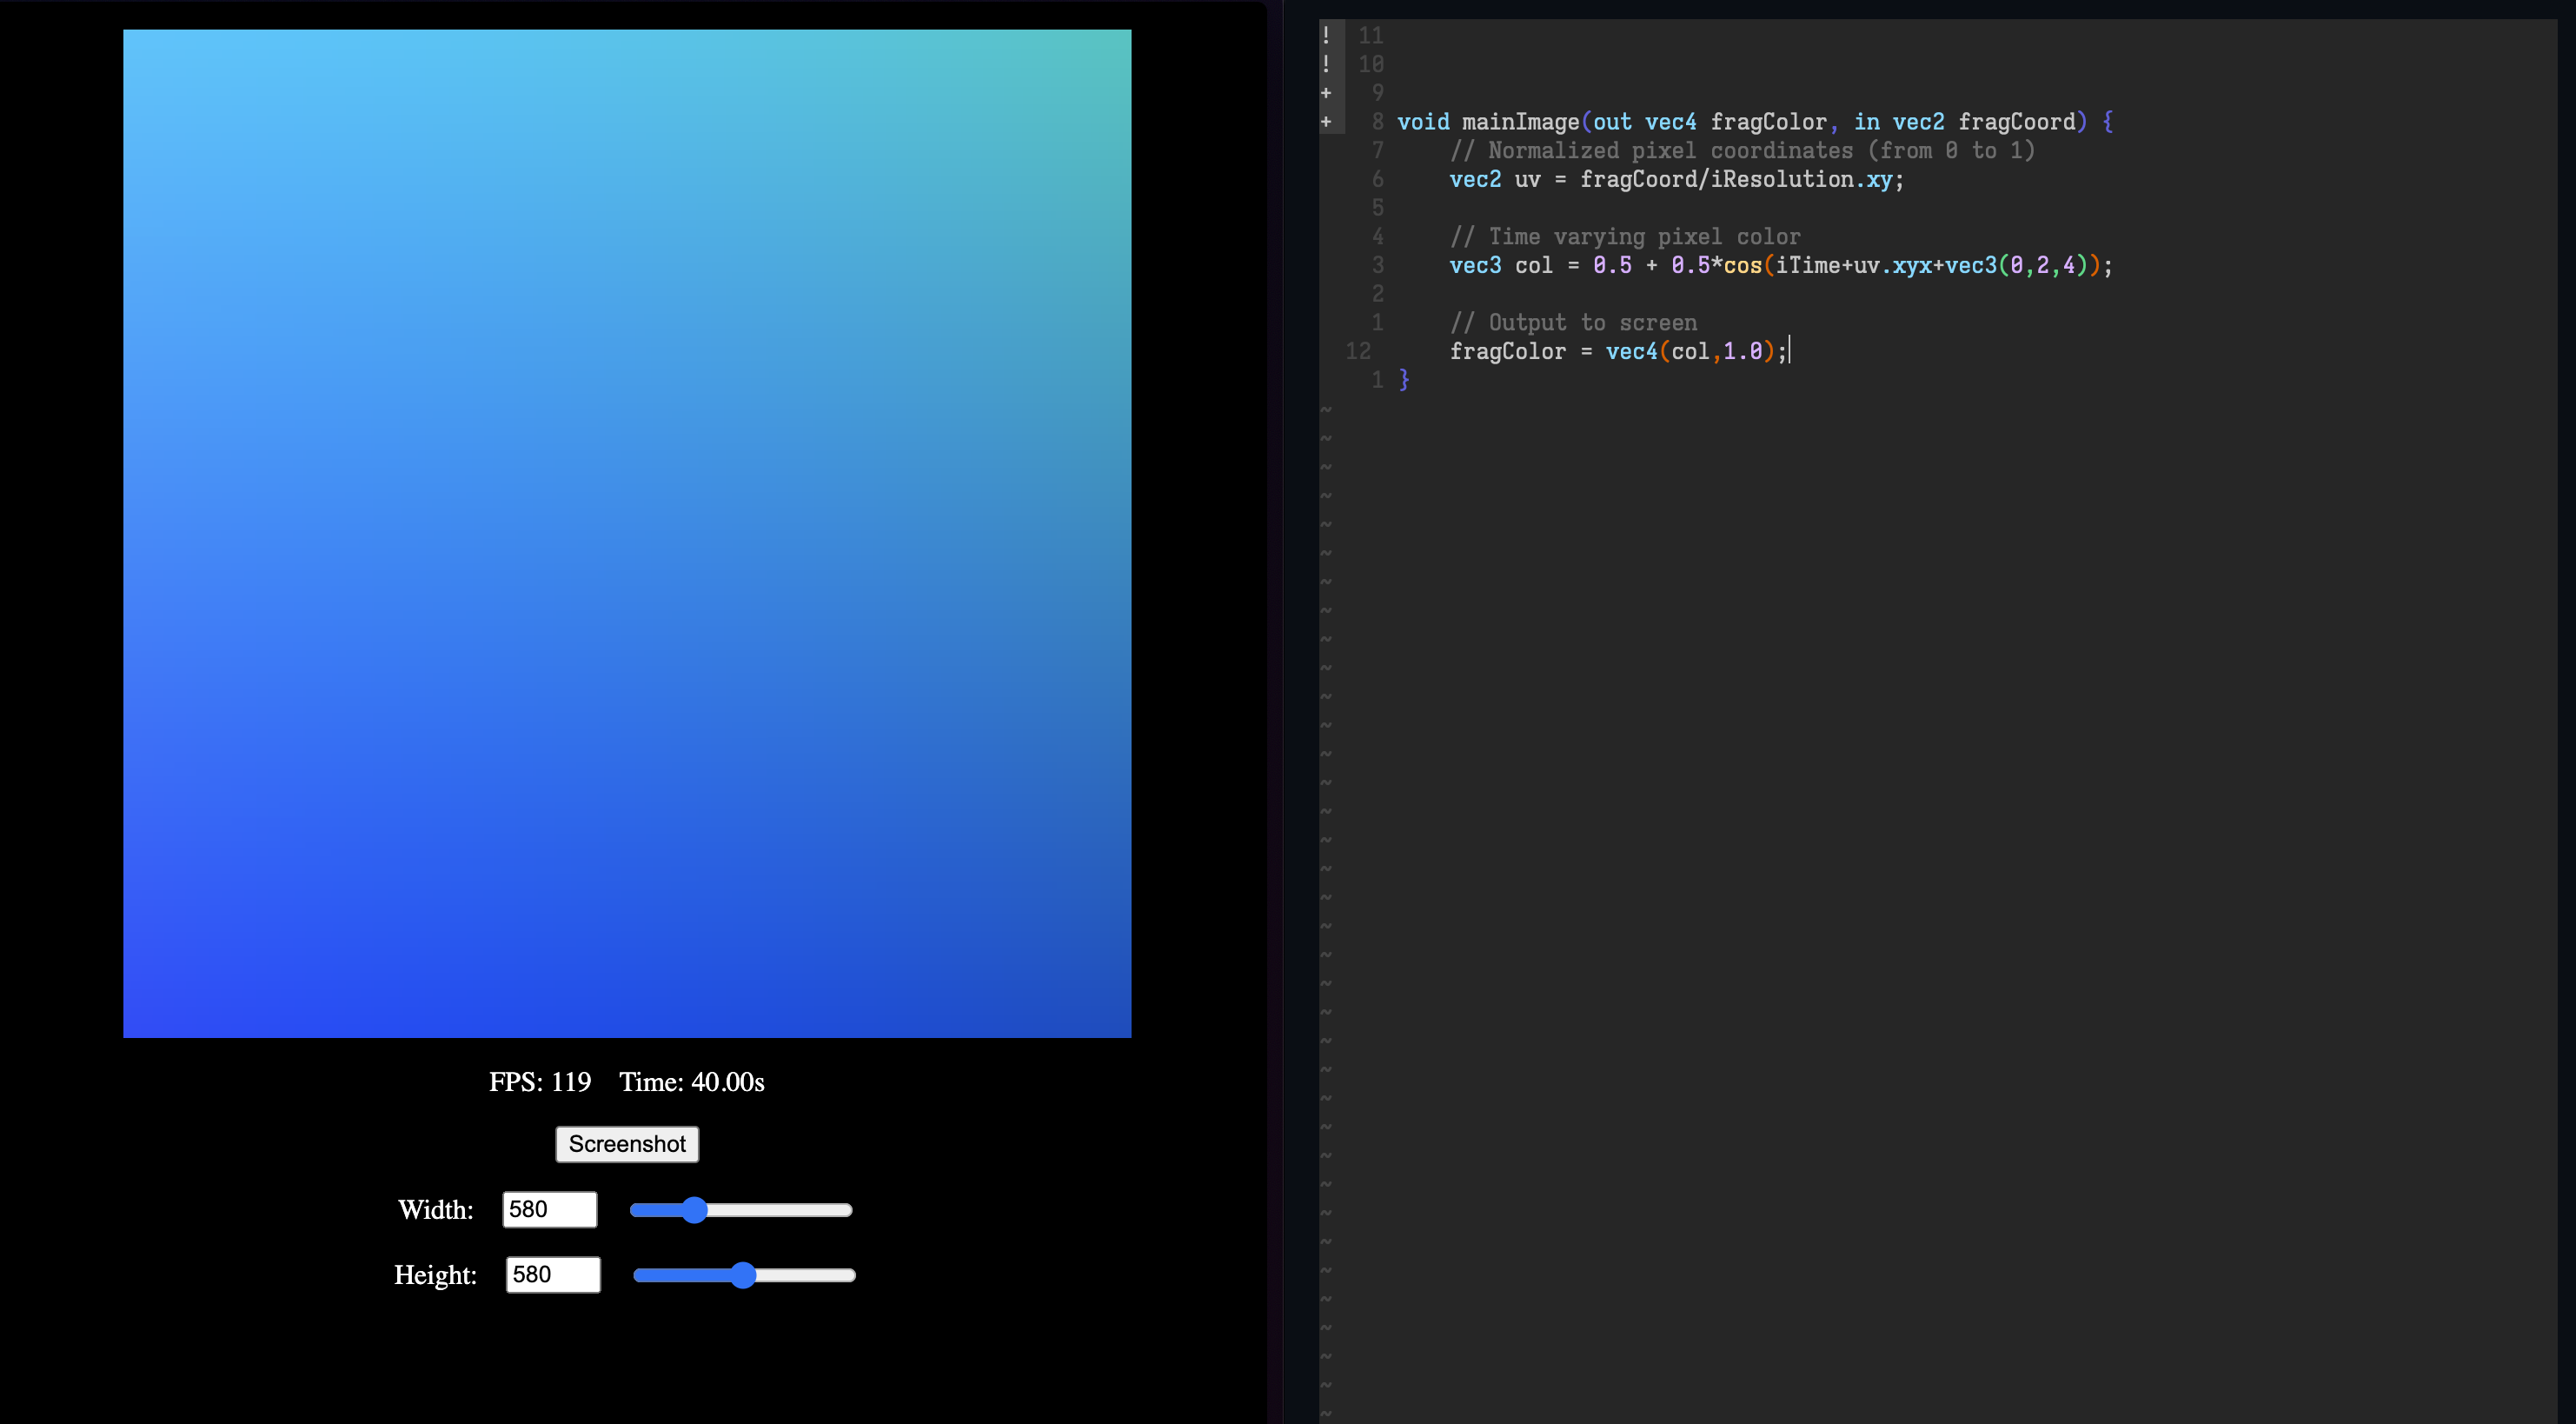Image resolution: width=2576 pixels, height=1424 pixels.
Task: Click the '!' warning sign beside line 10
Action: [x=1327, y=63]
